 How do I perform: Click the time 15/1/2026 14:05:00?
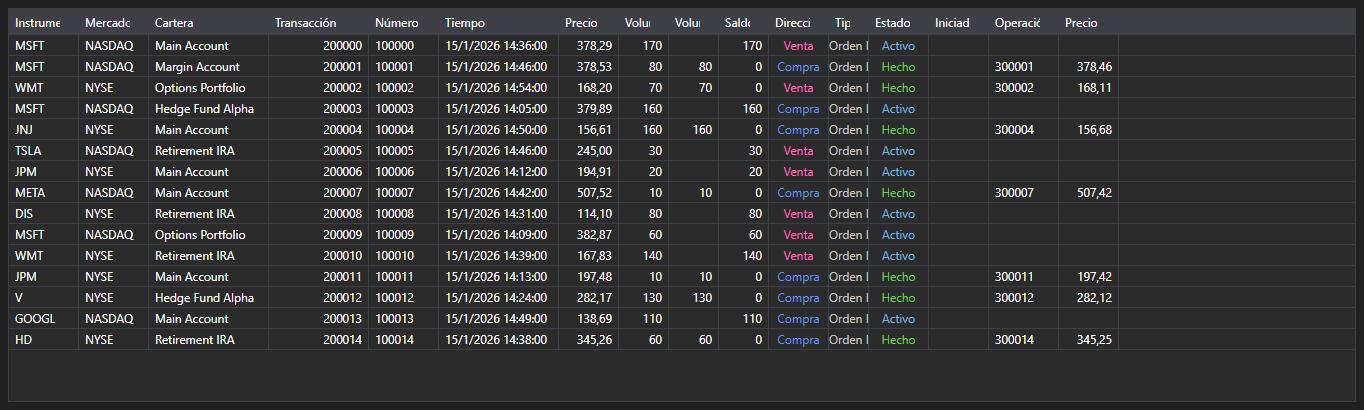point(498,109)
